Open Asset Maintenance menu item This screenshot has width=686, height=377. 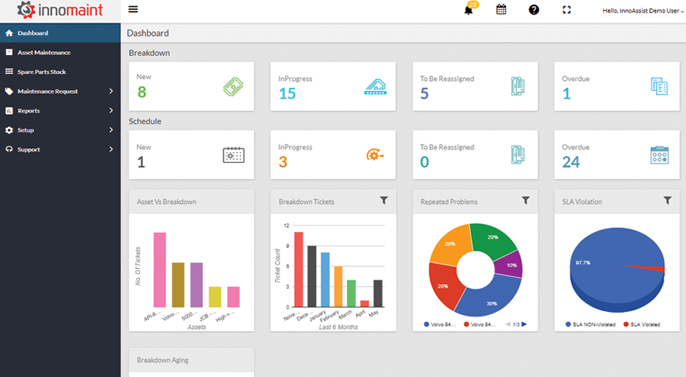(x=60, y=52)
